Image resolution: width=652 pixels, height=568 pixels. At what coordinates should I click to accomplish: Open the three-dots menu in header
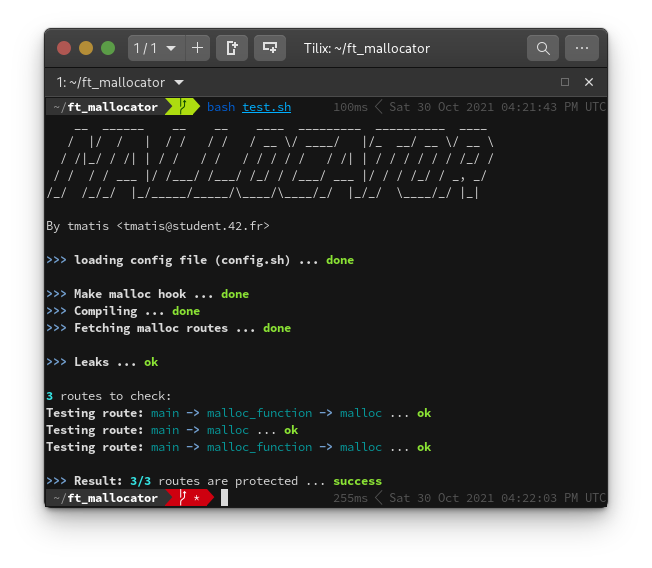pyautogui.click(x=582, y=48)
